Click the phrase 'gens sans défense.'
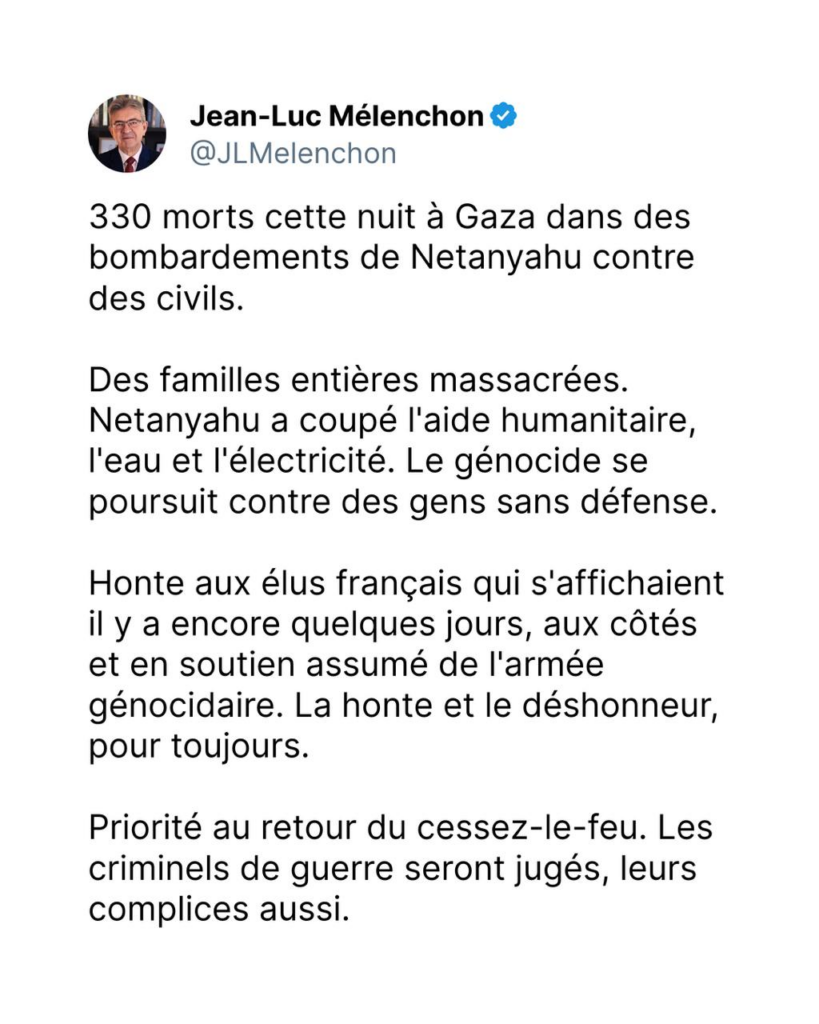819x1024 pixels. click(564, 503)
